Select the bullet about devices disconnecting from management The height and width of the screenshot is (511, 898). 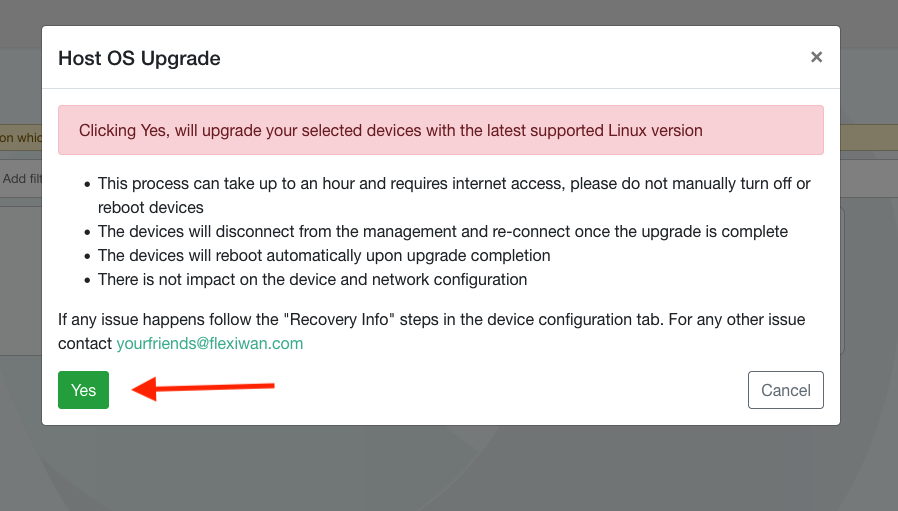443,232
